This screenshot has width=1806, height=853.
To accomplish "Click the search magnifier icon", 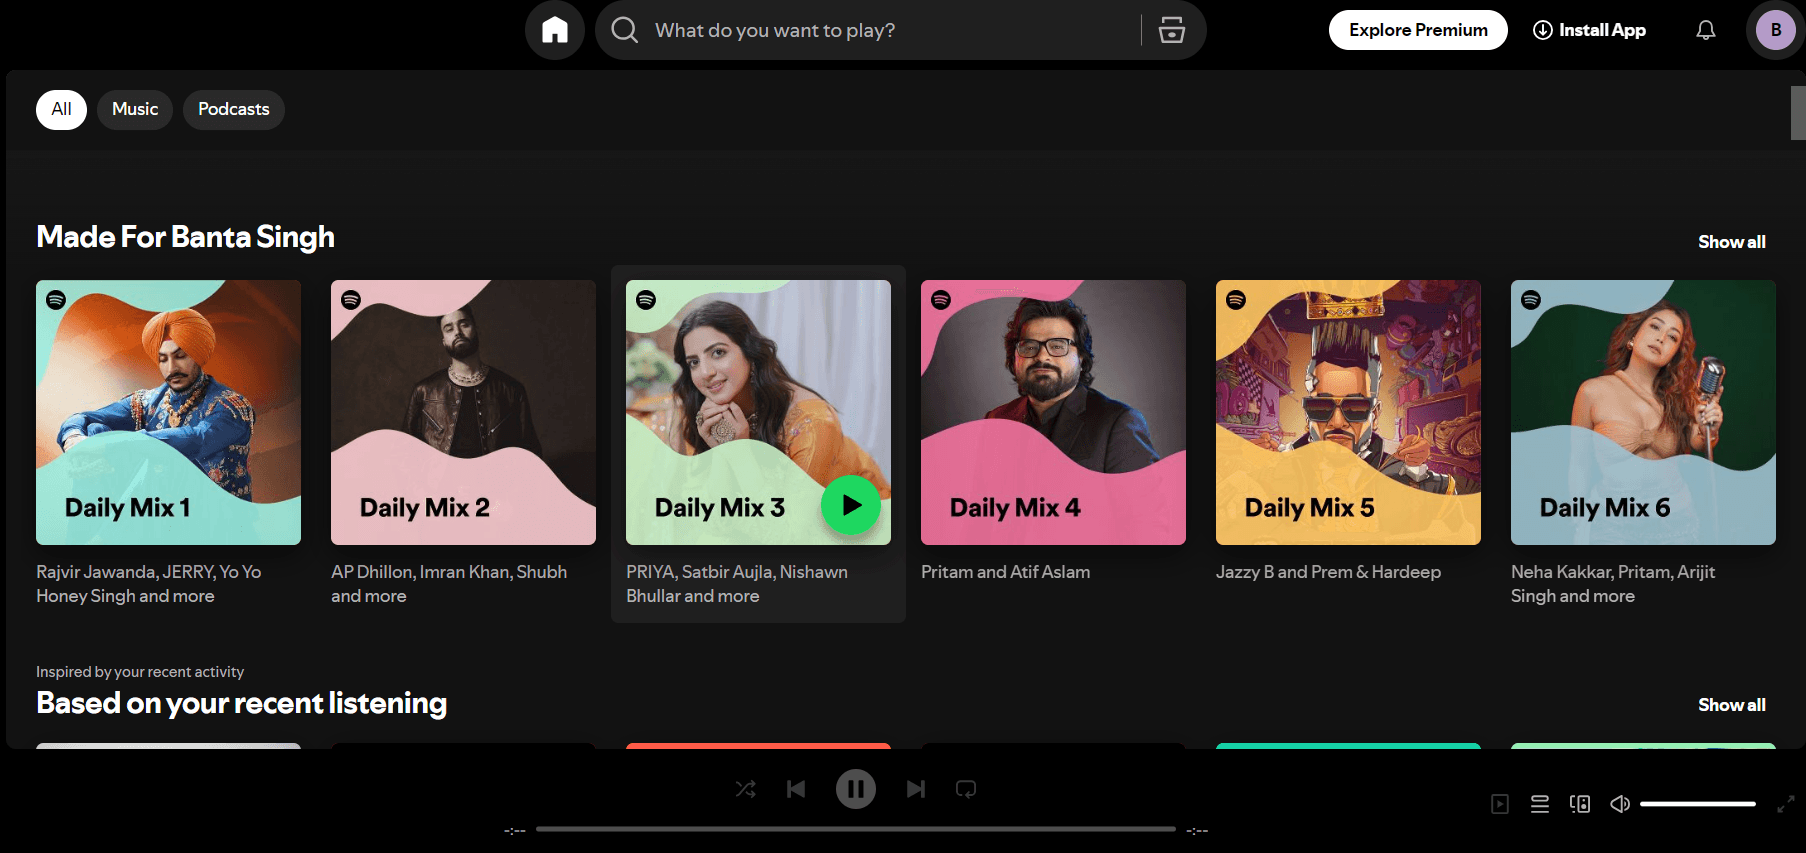I will pyautogui.click(x=625, y=30).
